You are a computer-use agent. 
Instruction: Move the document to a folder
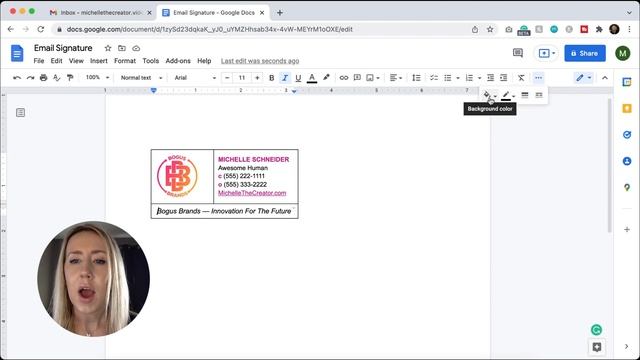coord(122,48)
